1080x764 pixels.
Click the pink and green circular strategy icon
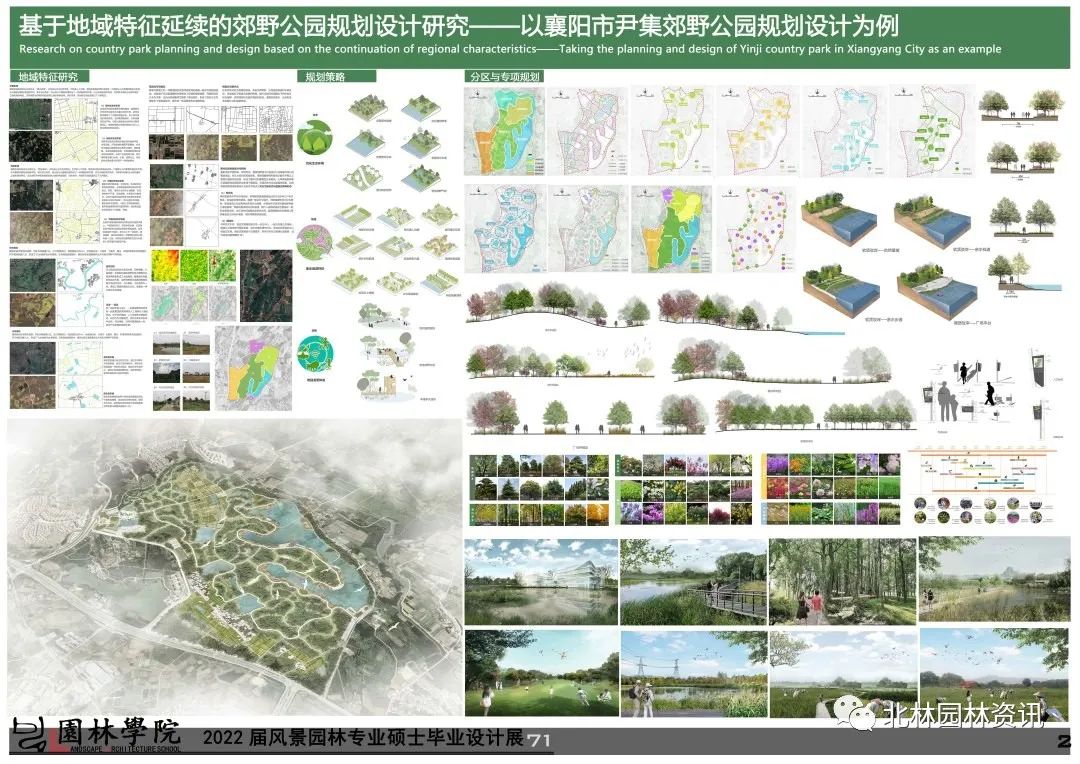[315, 241]
